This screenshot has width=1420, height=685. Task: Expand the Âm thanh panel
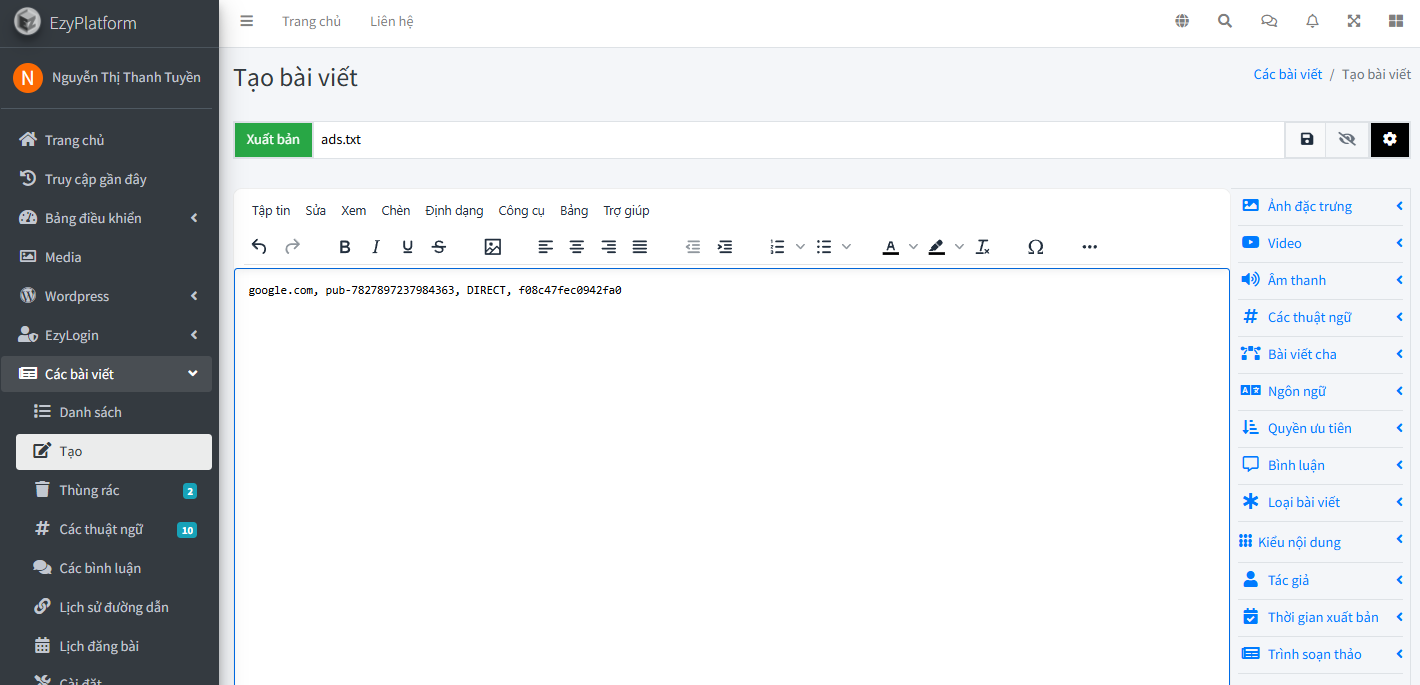pos(1320,280)
